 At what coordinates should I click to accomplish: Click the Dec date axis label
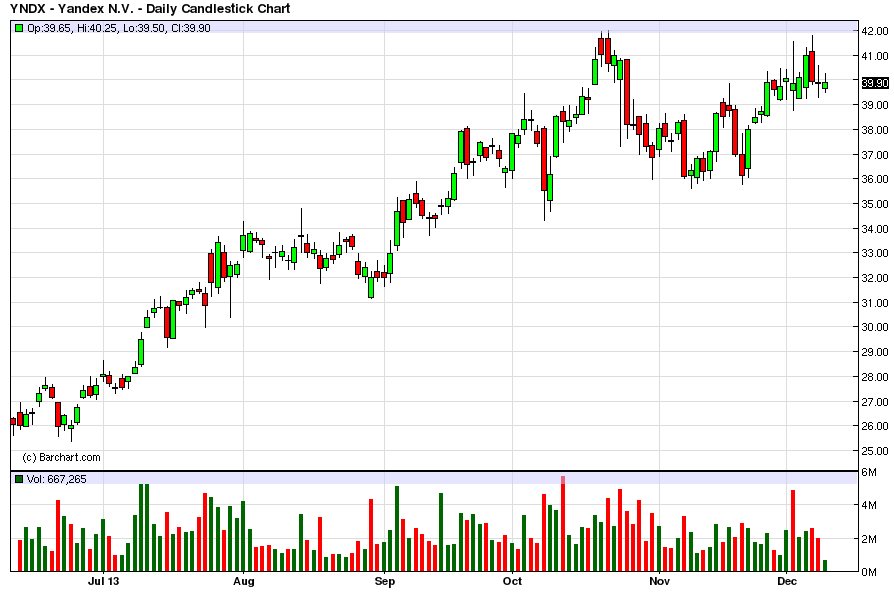click(787, 581)
